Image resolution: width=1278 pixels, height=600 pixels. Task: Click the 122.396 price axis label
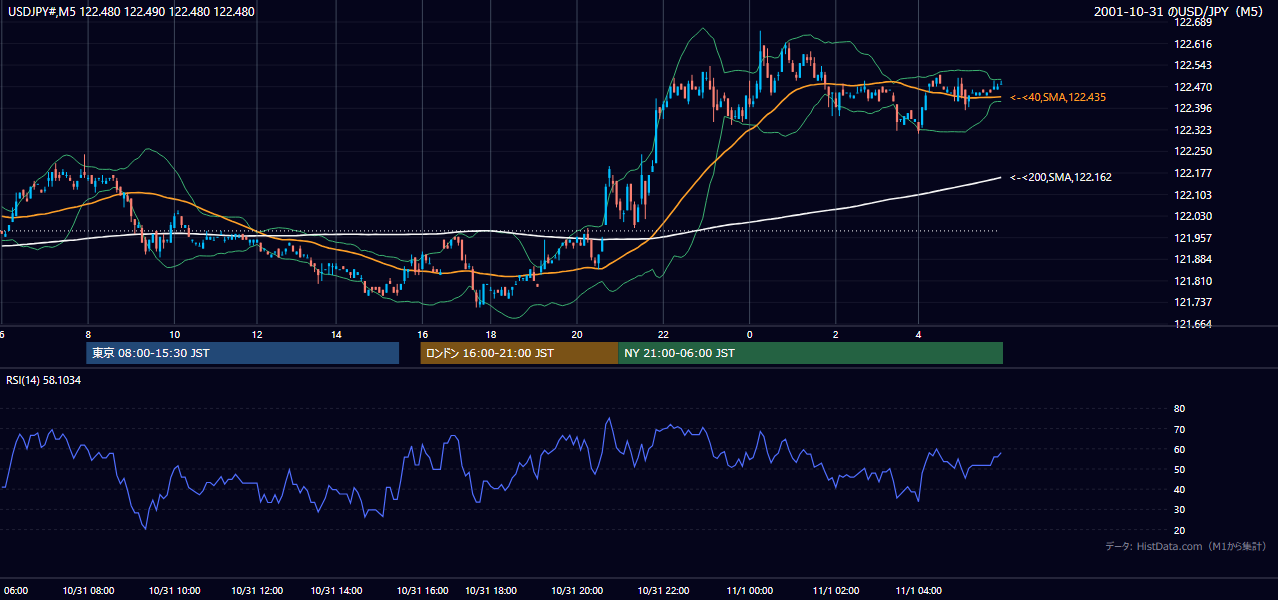pyautogui.click(x=1194, y=108)
